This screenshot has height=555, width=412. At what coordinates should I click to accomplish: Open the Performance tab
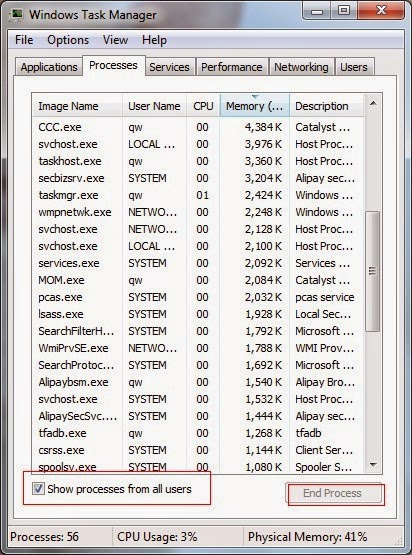tap(231, 67)
